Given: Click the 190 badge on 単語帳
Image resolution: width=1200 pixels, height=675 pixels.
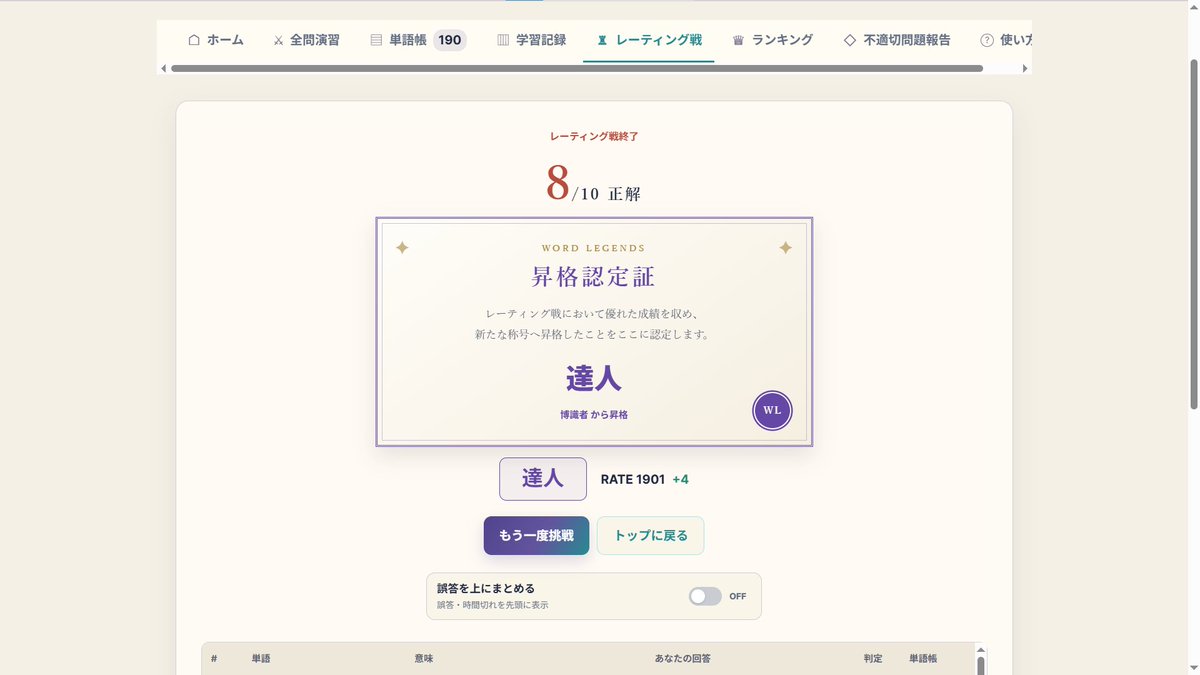Looking at the screenshot, I should [x=450, y=40].
